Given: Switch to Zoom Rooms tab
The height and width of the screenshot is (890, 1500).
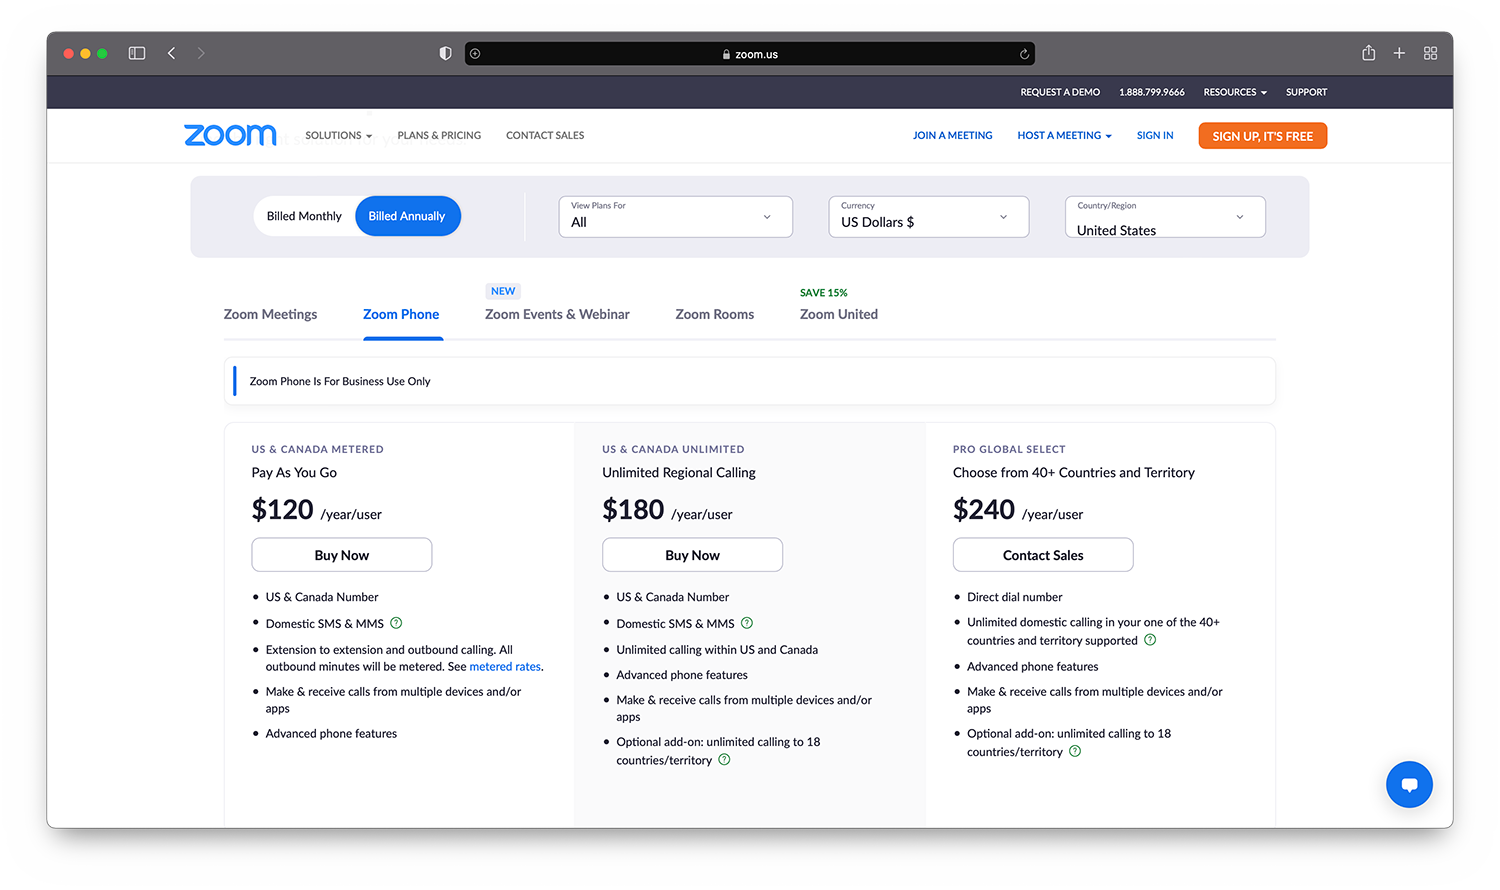Looking at the screenshot, I should click(x=714, y=314).
